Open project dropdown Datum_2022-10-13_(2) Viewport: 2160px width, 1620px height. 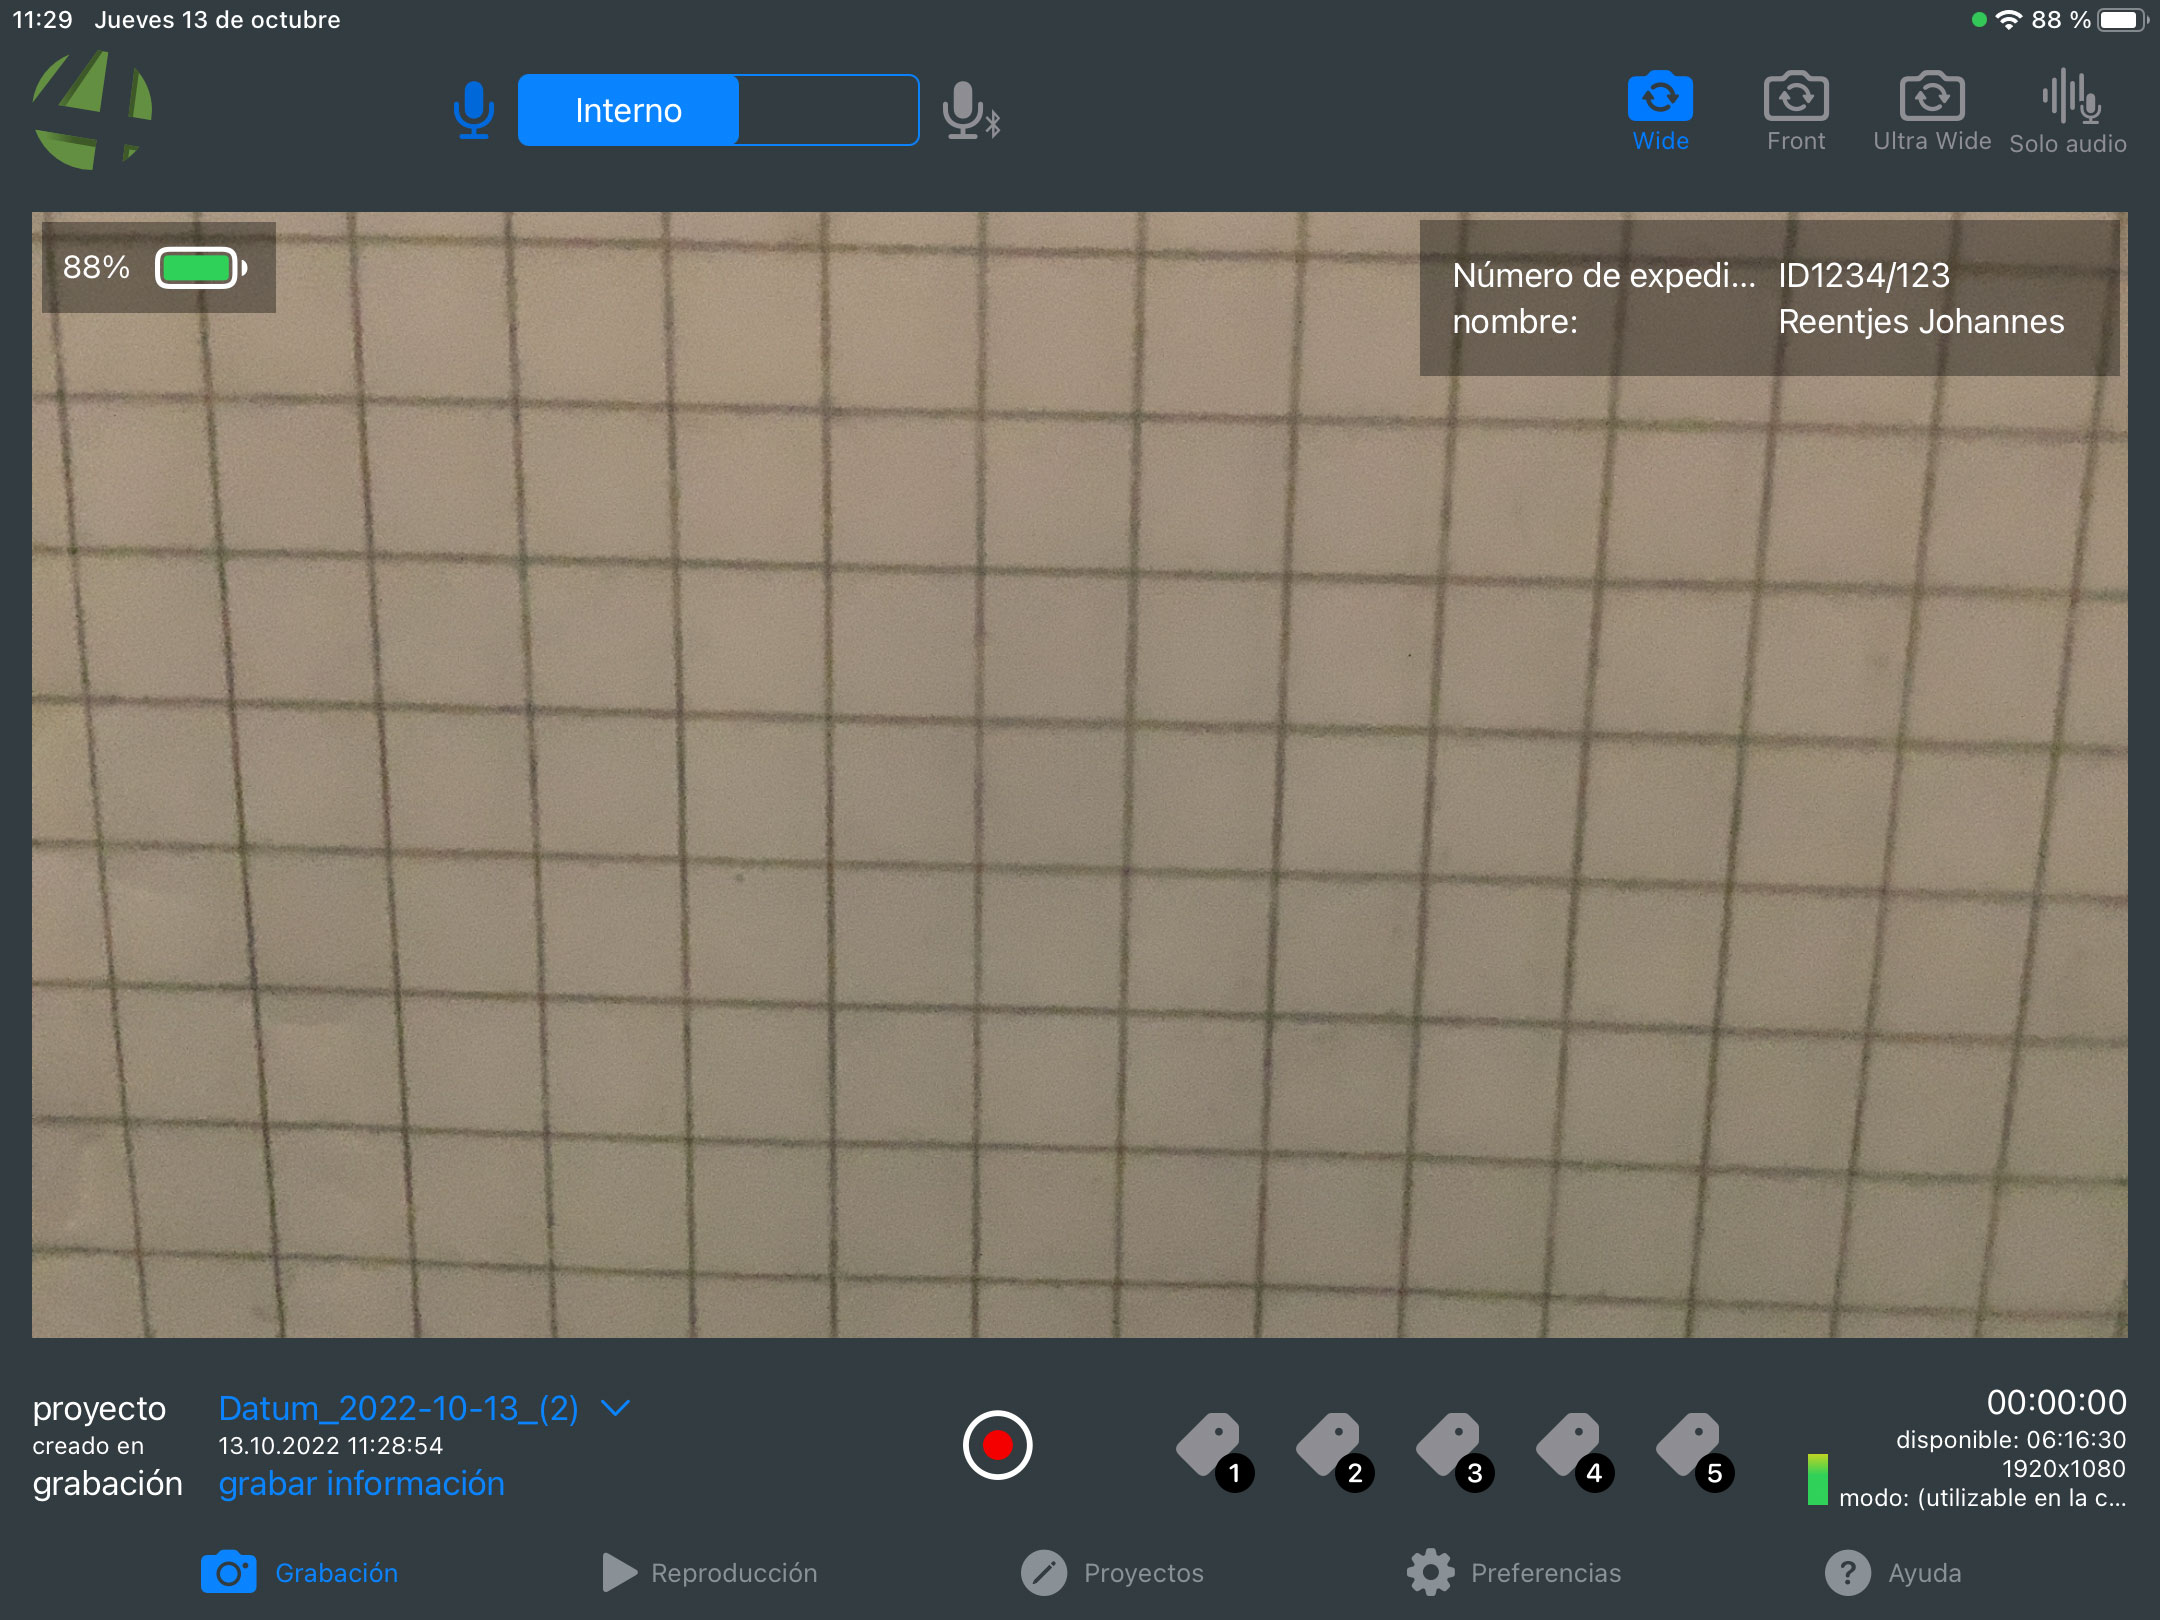pos(398,1408)
